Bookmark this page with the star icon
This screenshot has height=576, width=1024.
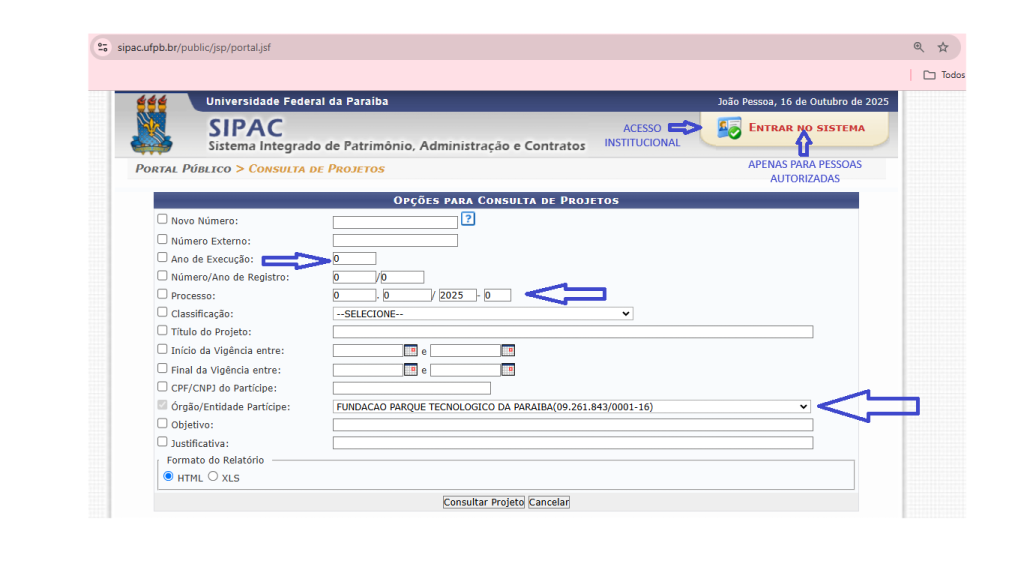click(x=943, y=47)
